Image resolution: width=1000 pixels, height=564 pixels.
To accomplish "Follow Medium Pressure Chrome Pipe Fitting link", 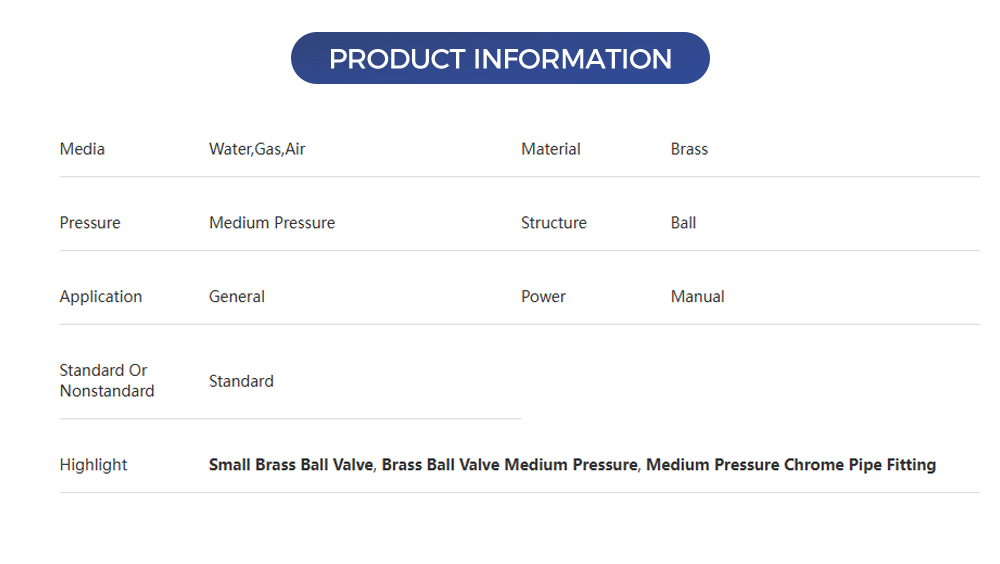I will [790, 464].
